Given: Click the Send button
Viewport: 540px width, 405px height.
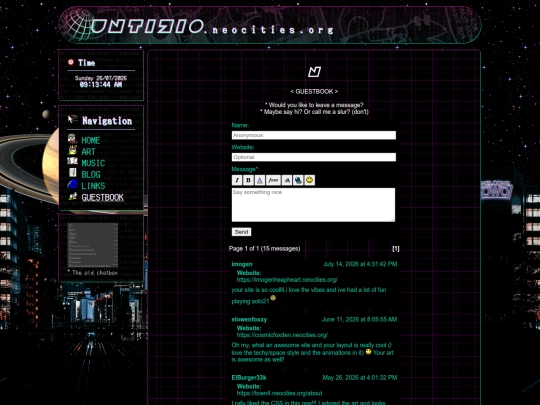Looking at the screenshot, I should (241, 232).
